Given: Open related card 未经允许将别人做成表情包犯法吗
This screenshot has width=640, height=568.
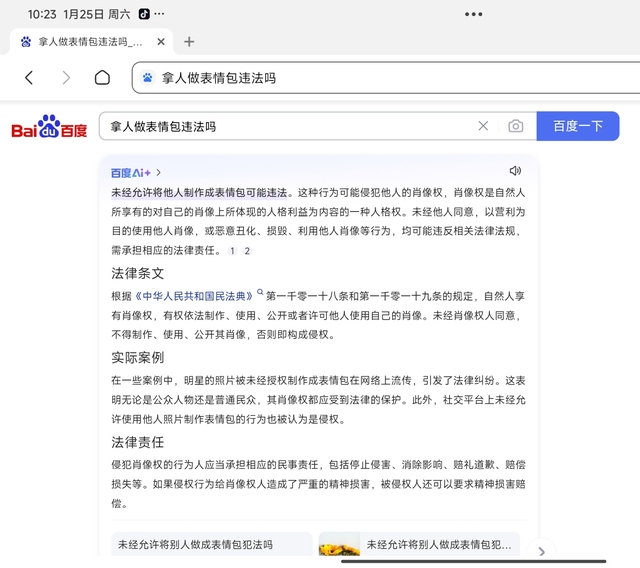Looking at the screenshot, I should click(x=210, y=545).
